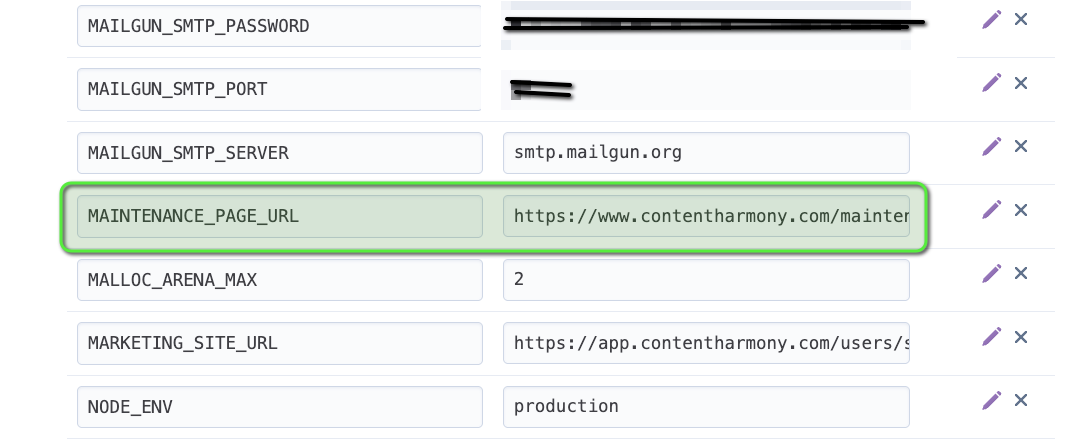
Task: Remove the MAILGUN_SMTP_PORT config var
Action: pyautogui.click(x=1021, y=83)
